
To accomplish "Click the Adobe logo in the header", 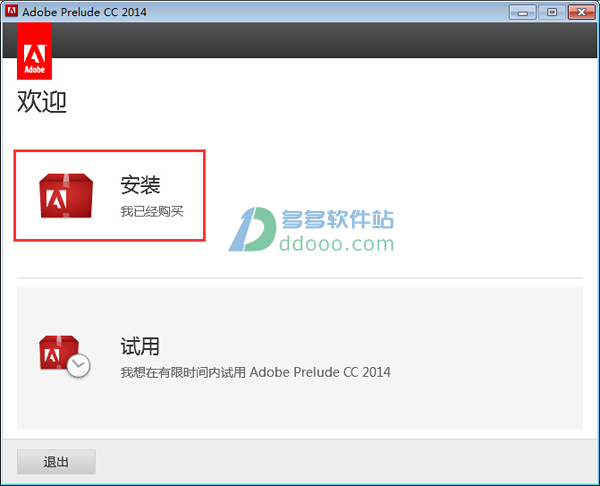I will 34,51.
